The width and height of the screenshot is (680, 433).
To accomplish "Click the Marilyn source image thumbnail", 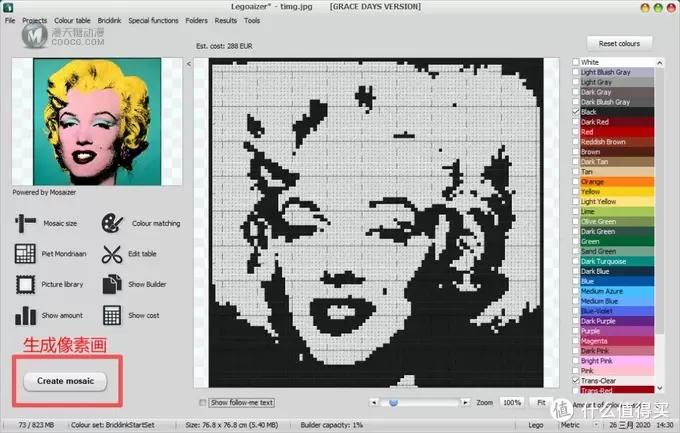I will 97,121.
